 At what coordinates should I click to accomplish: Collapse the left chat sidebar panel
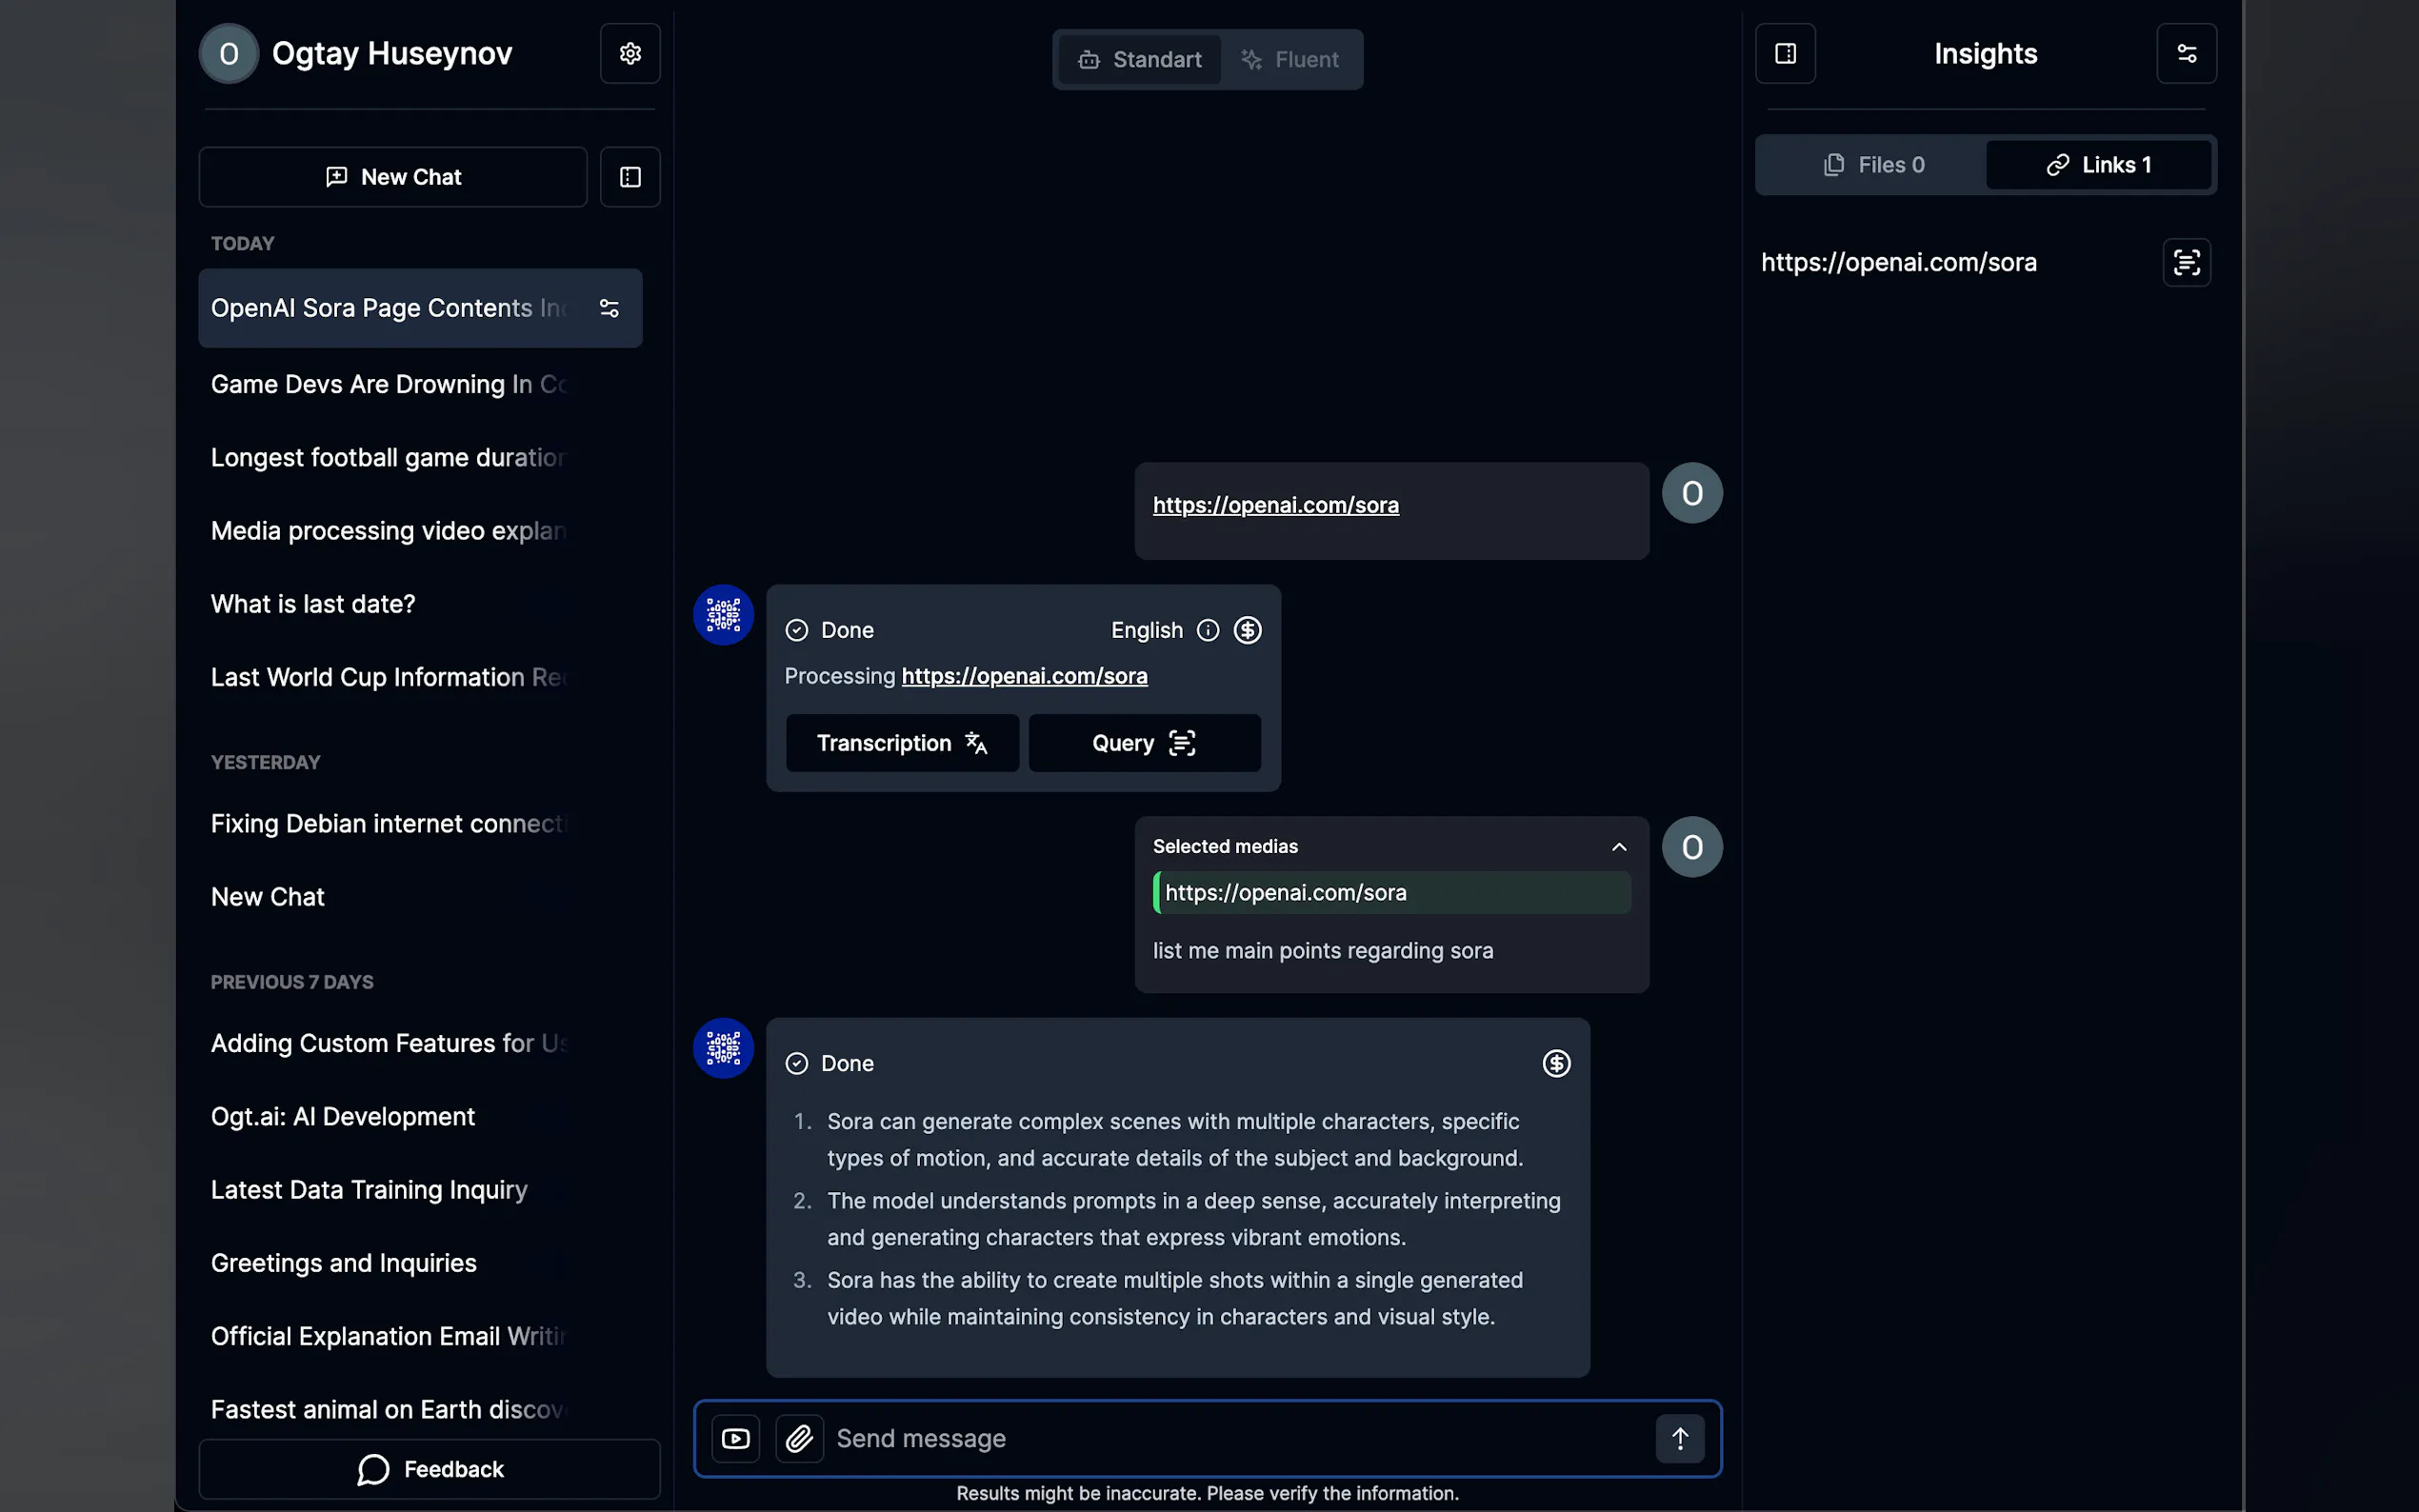[x=630, y=177]
